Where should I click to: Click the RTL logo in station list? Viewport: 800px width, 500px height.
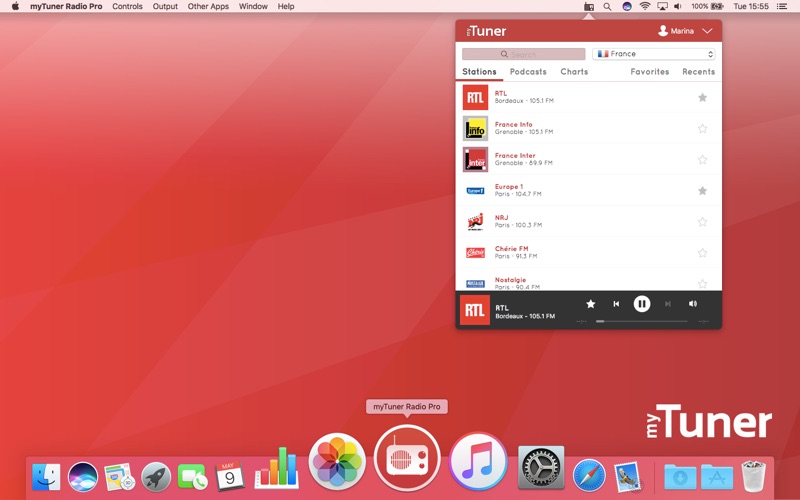[x=475, y=97]
